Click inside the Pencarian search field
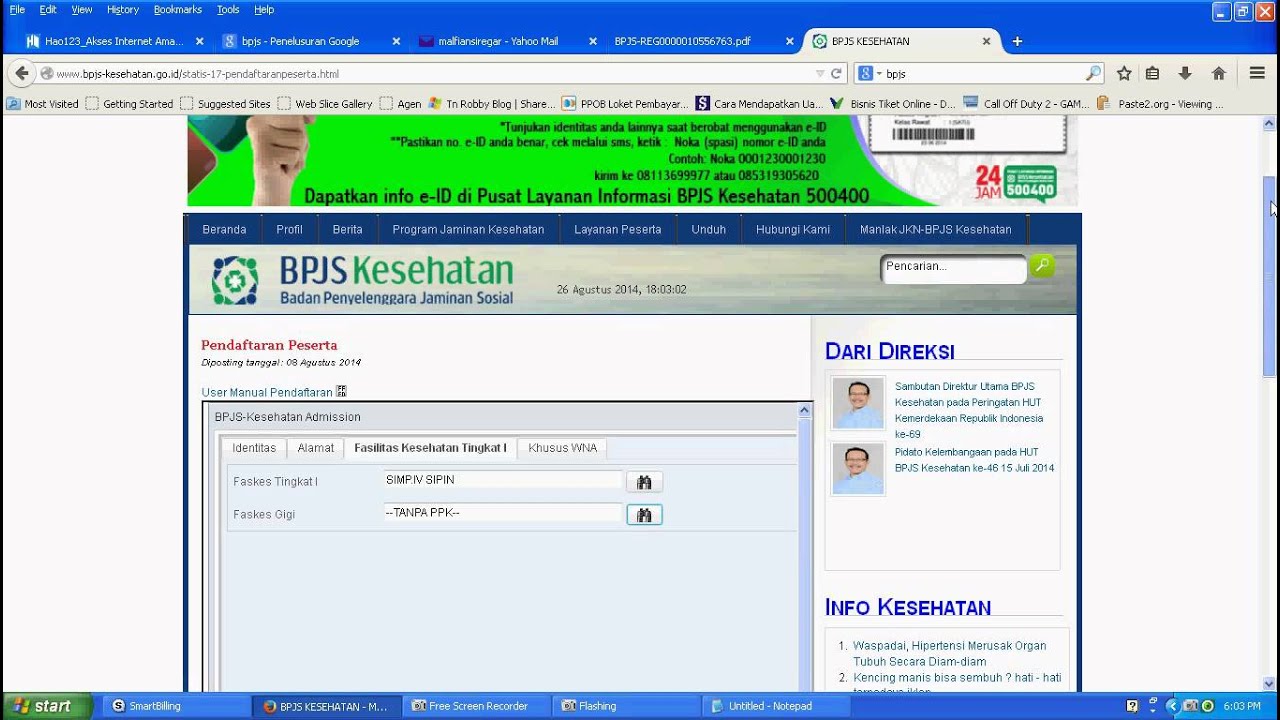 pyautogui.click(x=950, y=268)
